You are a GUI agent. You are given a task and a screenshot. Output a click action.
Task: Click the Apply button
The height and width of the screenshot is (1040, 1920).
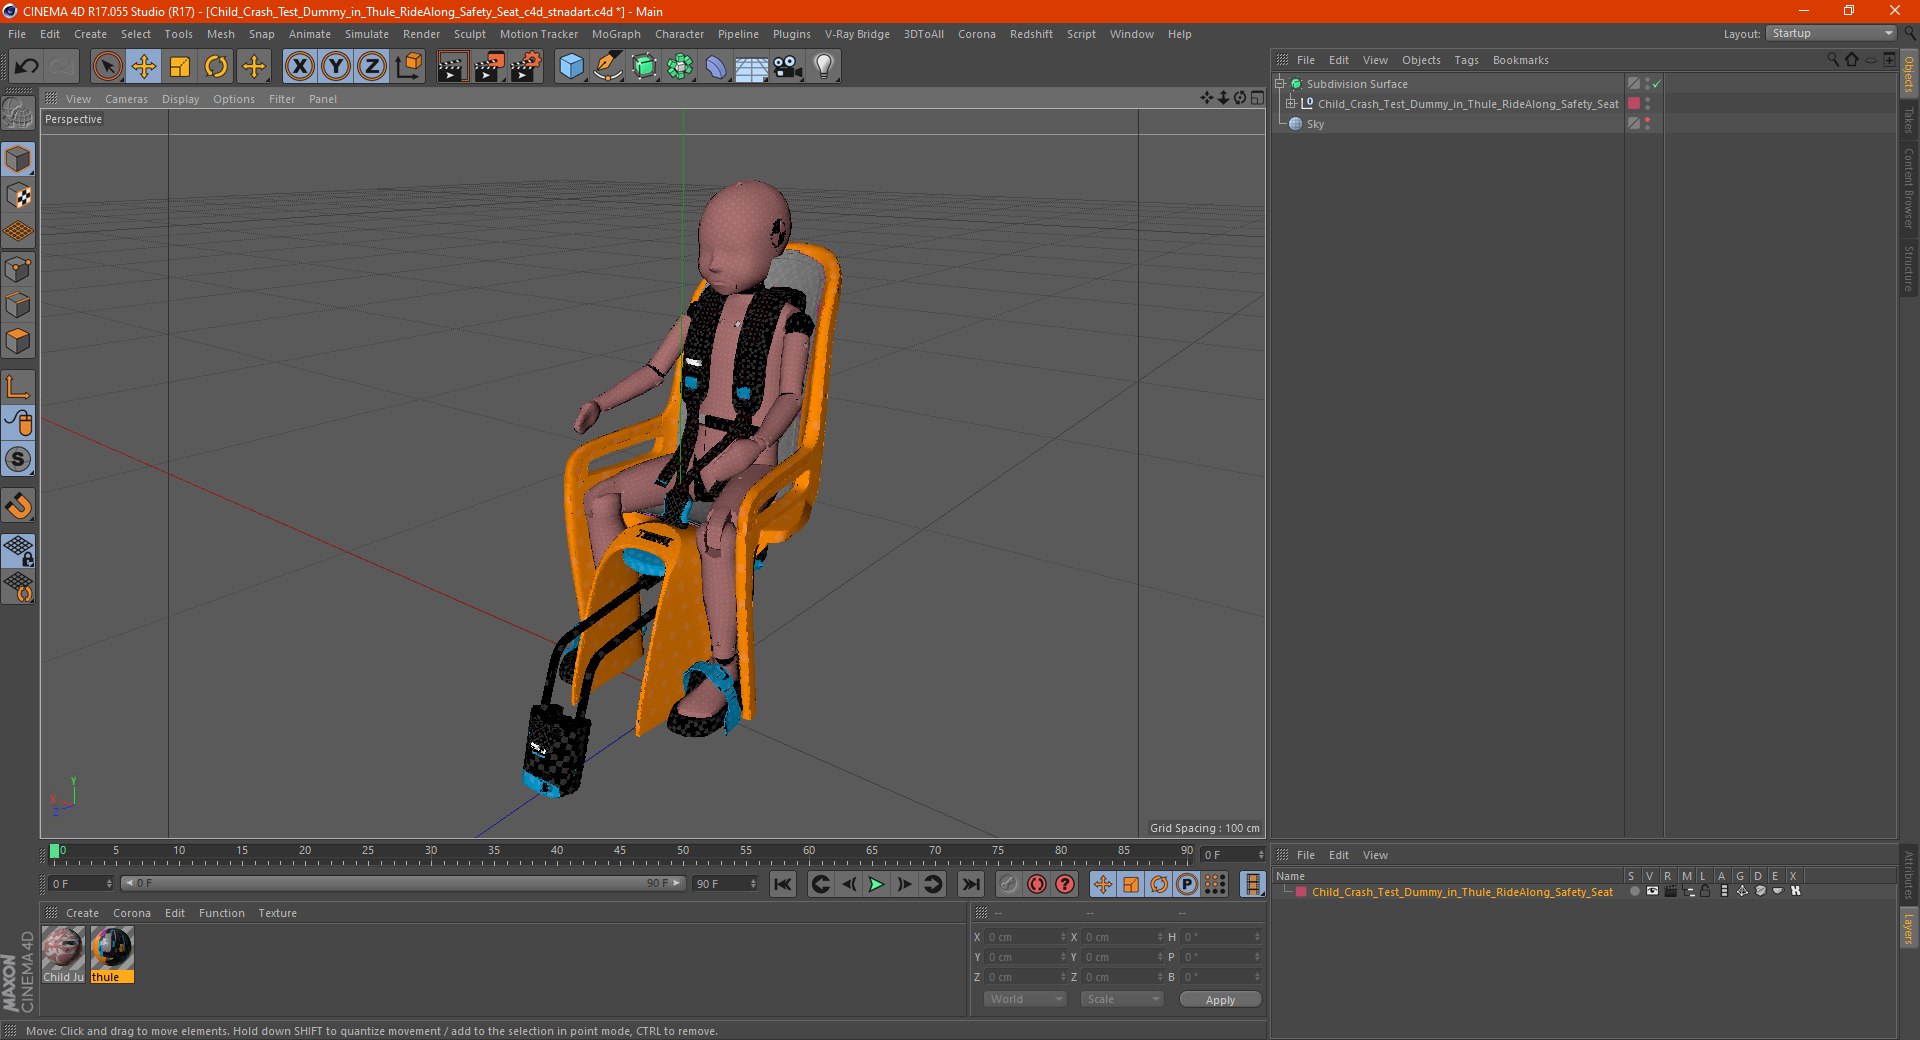coord(1220,1000)
